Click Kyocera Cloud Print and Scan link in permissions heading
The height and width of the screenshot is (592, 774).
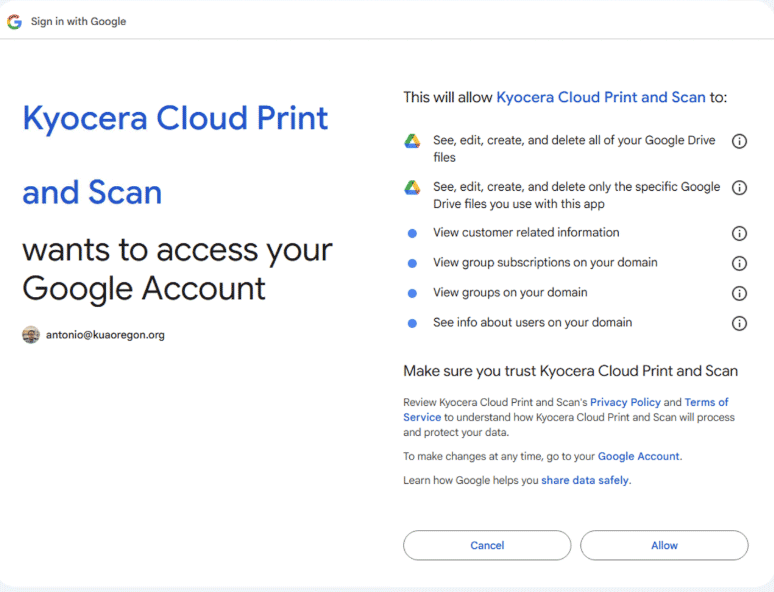[x=601, y=97]
